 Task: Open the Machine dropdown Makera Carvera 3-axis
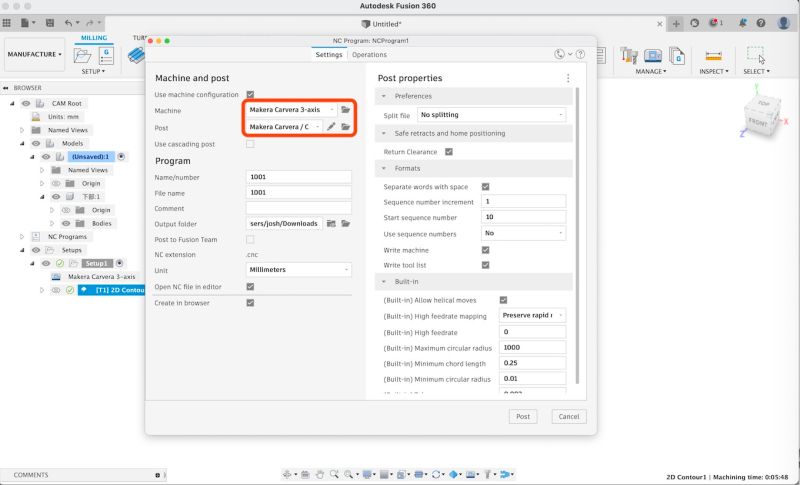[x=291, y=110]
